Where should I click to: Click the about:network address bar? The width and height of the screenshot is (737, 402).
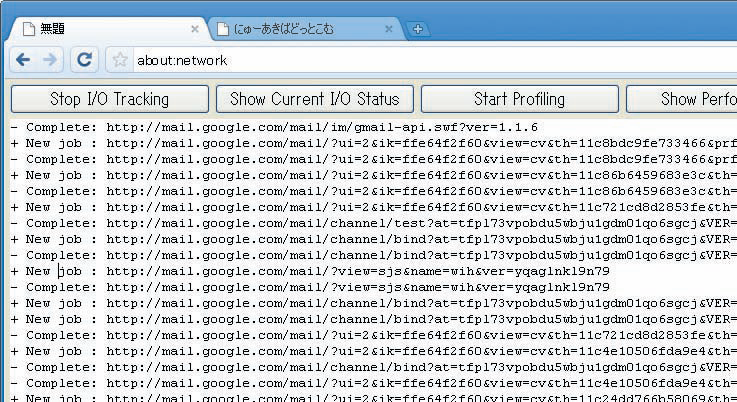pyautogui.click(x=435, y=60)
